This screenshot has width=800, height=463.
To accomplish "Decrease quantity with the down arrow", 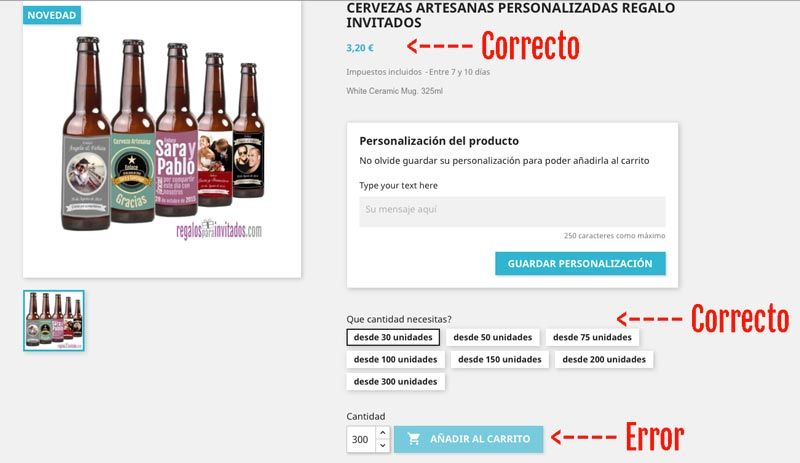I will (x=383, y=446).
